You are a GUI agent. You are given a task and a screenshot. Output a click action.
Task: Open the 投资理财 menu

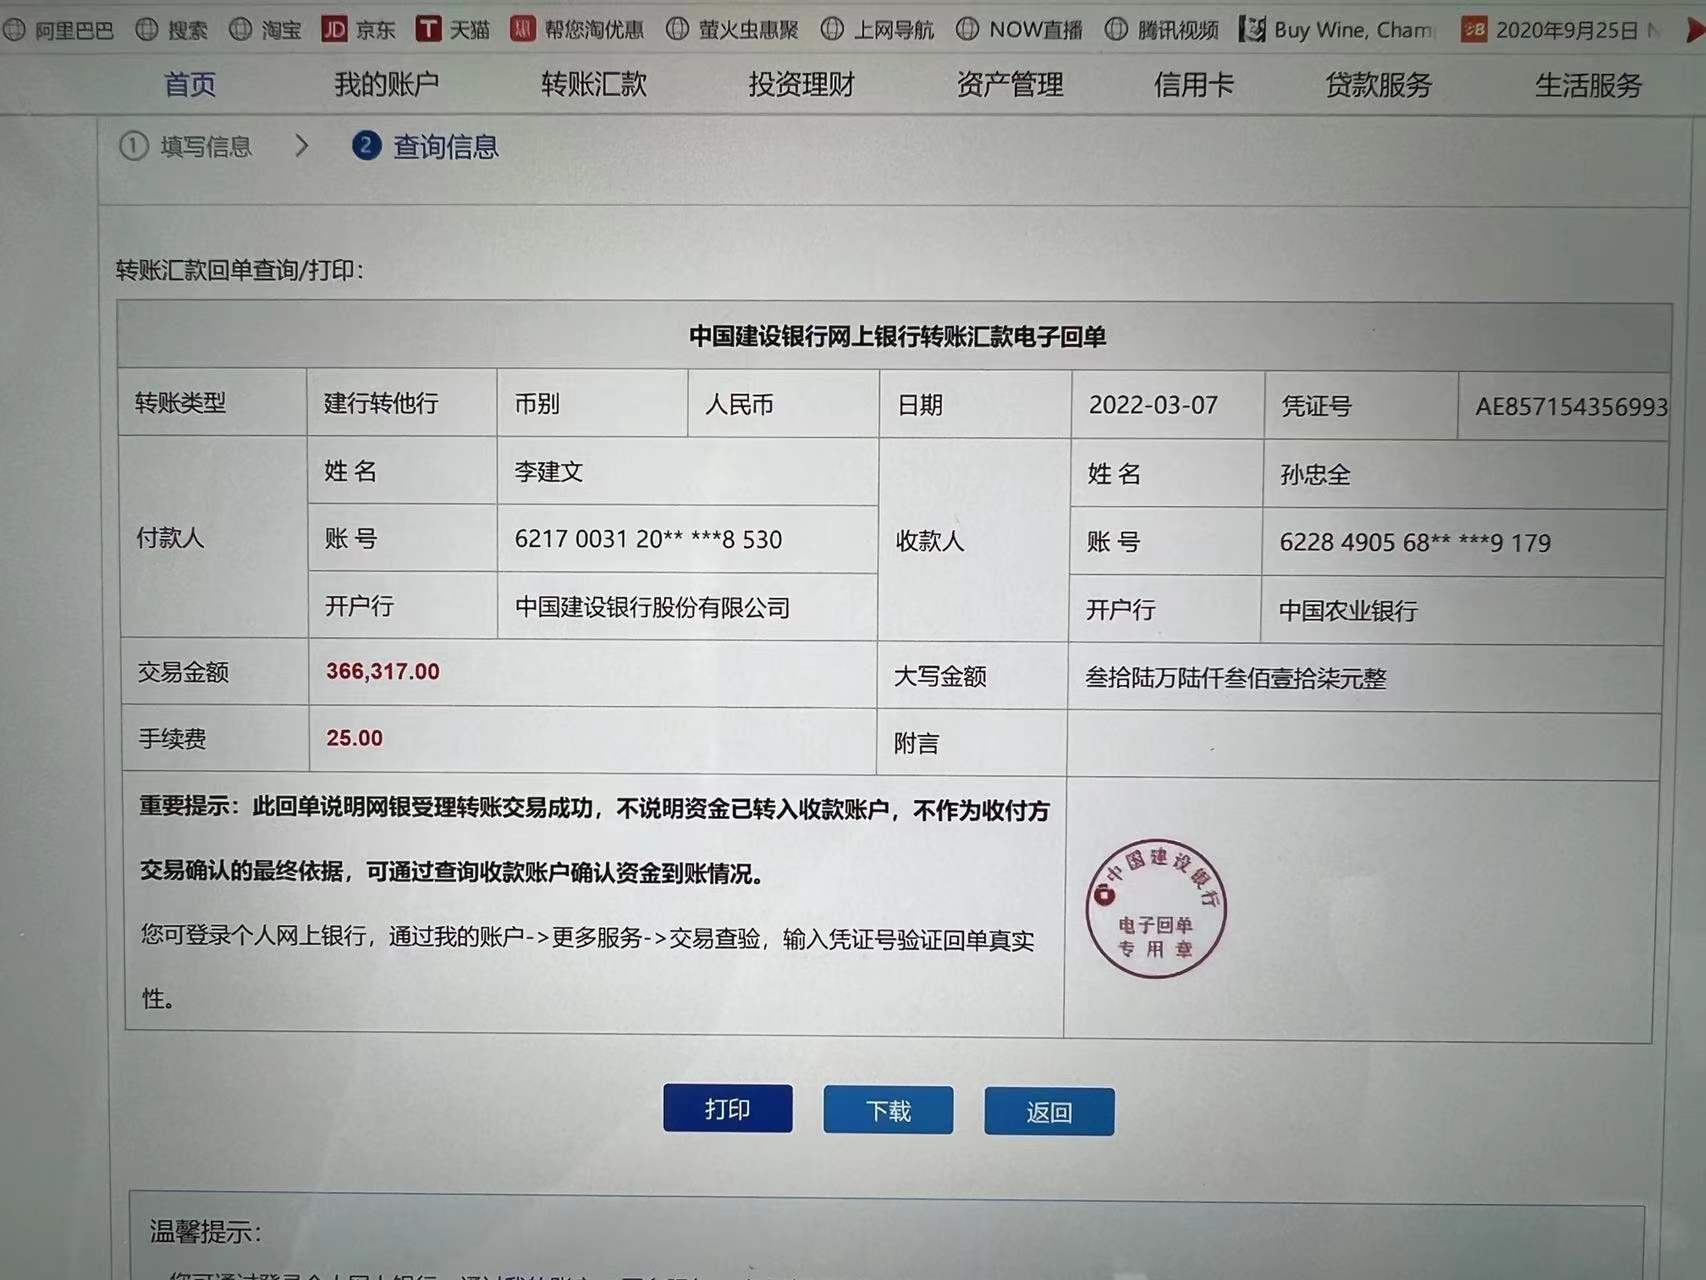802,84
